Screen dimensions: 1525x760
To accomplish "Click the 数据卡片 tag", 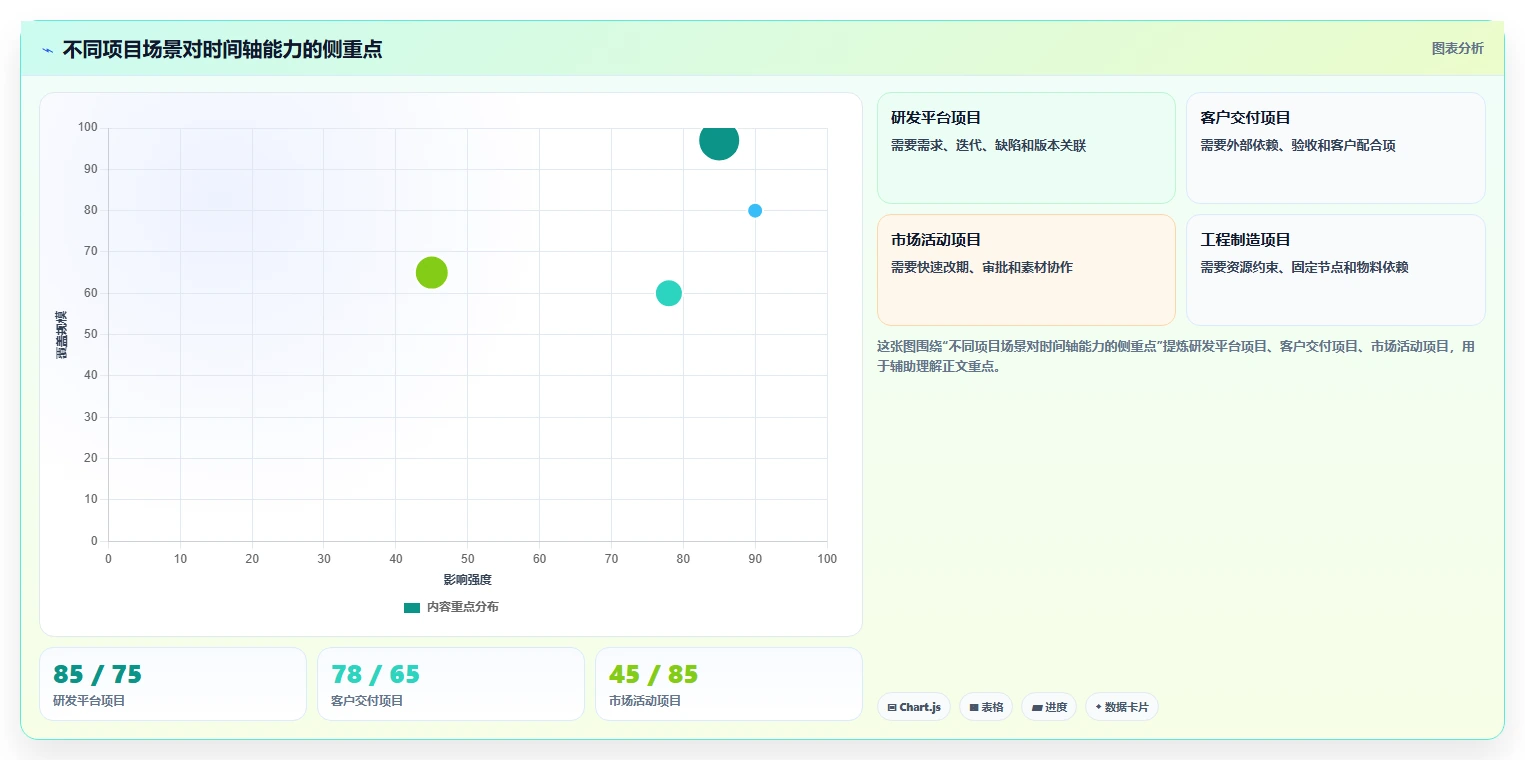I will click(x=1122, y=707).
